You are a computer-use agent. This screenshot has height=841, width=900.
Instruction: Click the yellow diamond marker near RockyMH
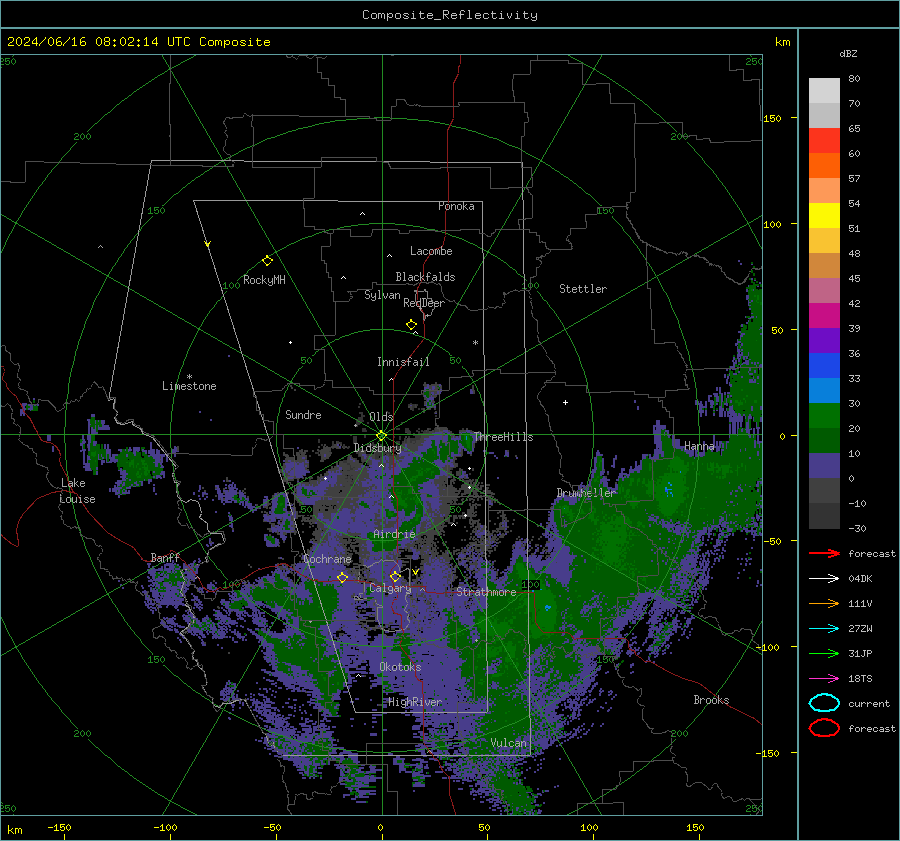[x=267, y=261]
